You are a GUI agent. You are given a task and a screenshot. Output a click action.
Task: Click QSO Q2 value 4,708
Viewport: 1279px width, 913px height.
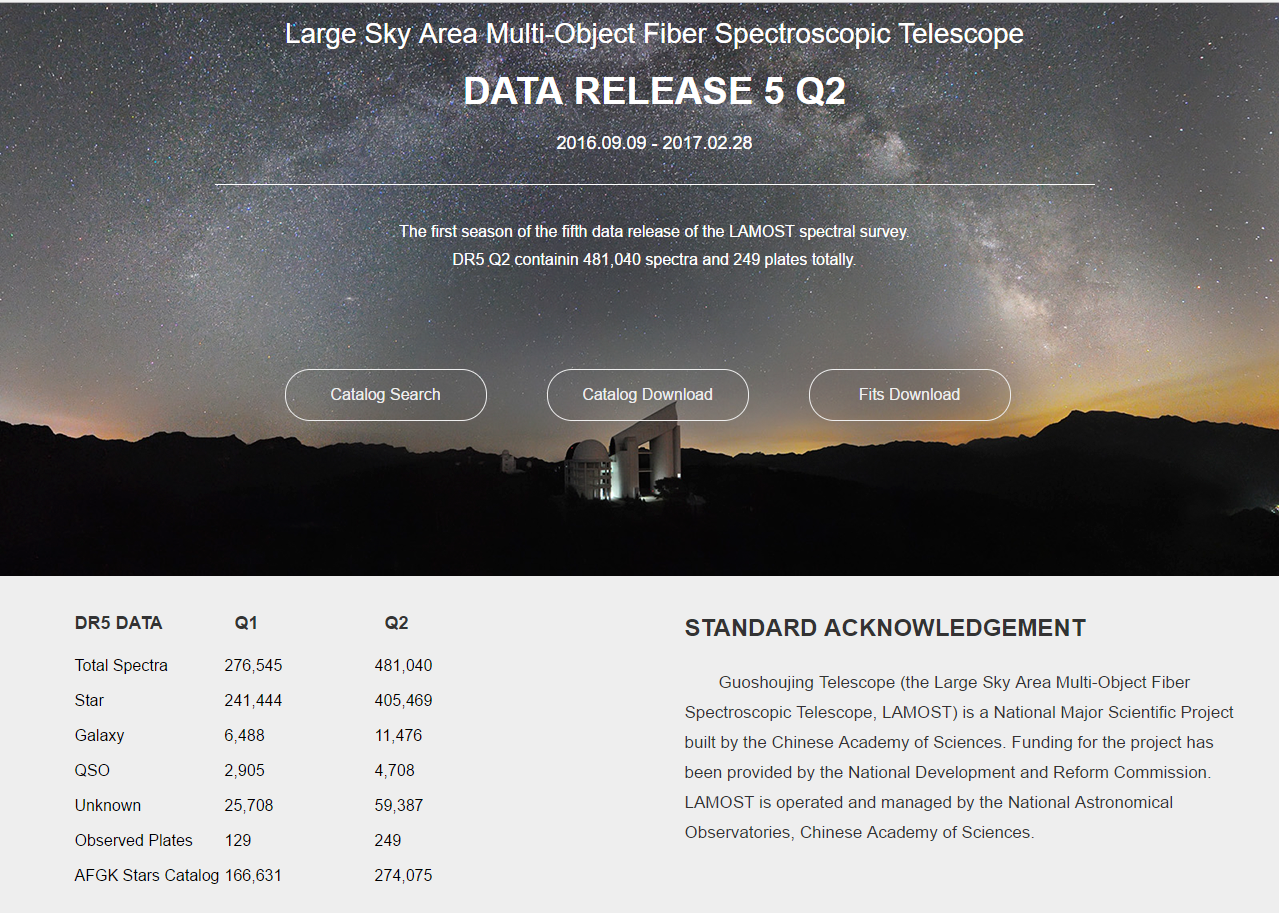click(x=395, y=771)
